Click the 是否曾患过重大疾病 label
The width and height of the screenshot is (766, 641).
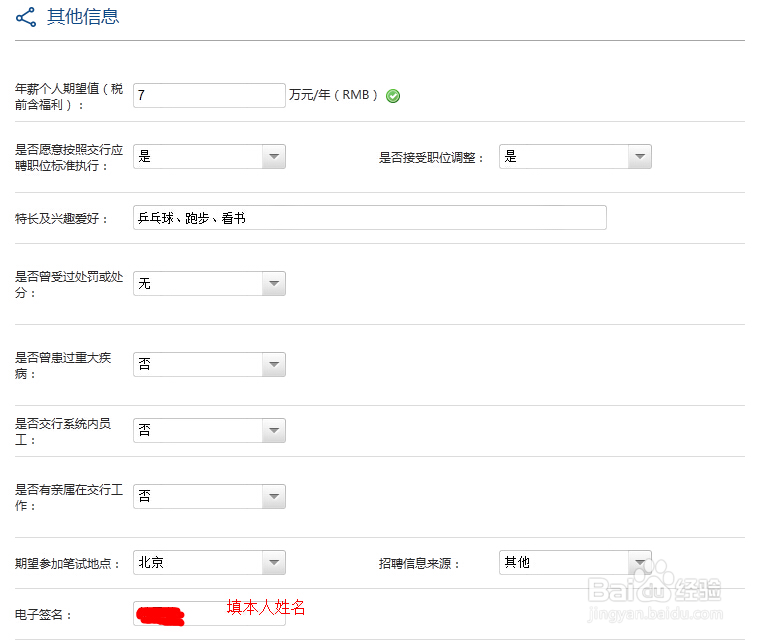(x=63, y=365)
